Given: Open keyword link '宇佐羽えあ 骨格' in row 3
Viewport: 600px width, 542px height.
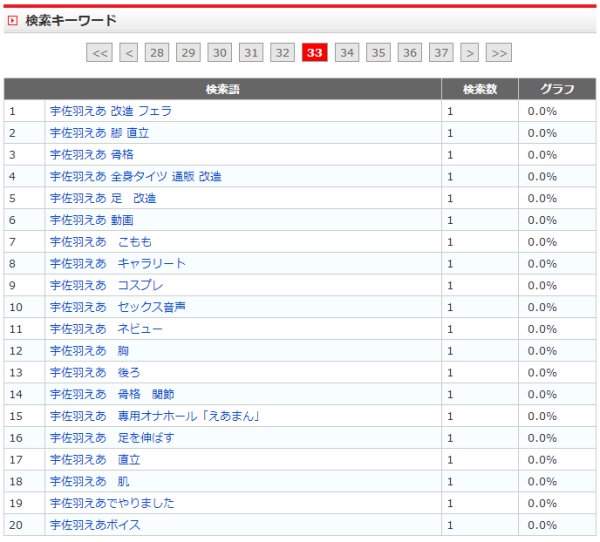Looking at the screenshot, I should (x=92, y=155).
